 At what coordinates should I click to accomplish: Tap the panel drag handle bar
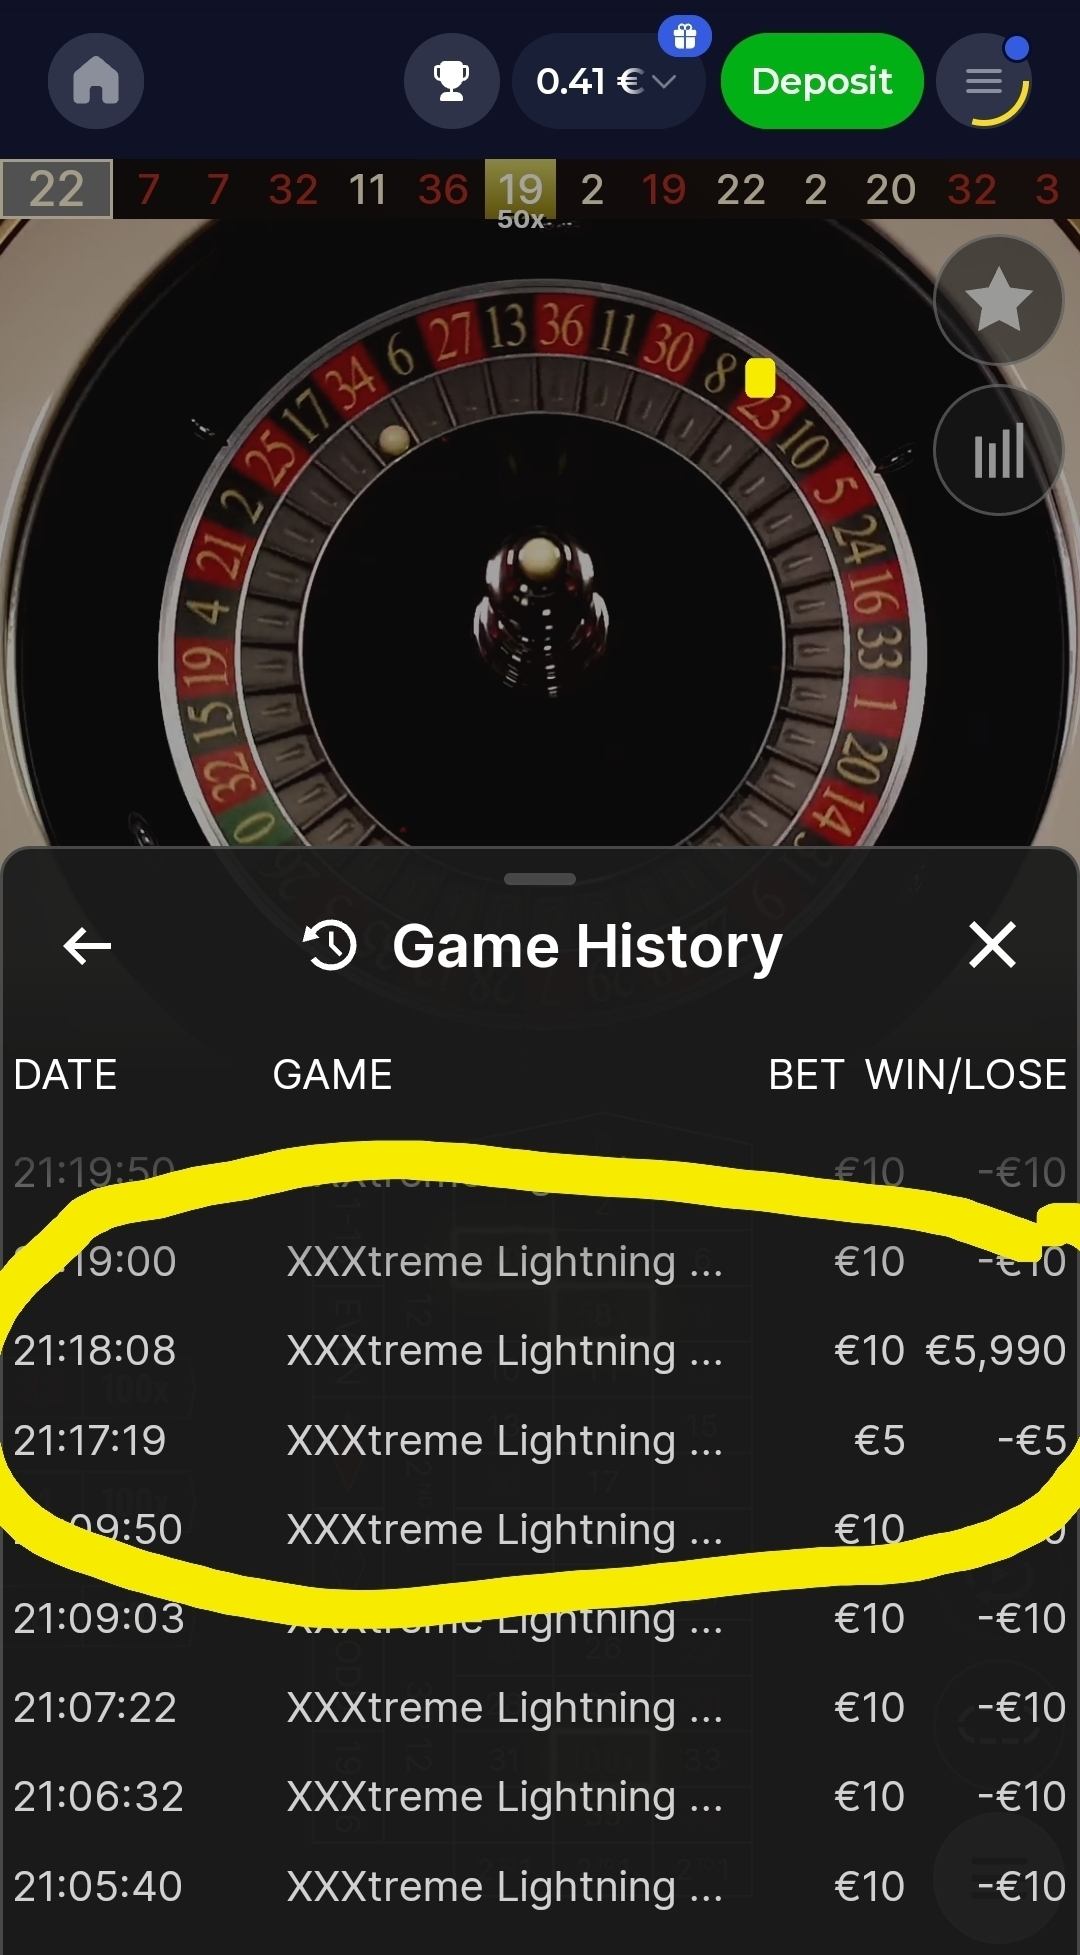(540, 879)
